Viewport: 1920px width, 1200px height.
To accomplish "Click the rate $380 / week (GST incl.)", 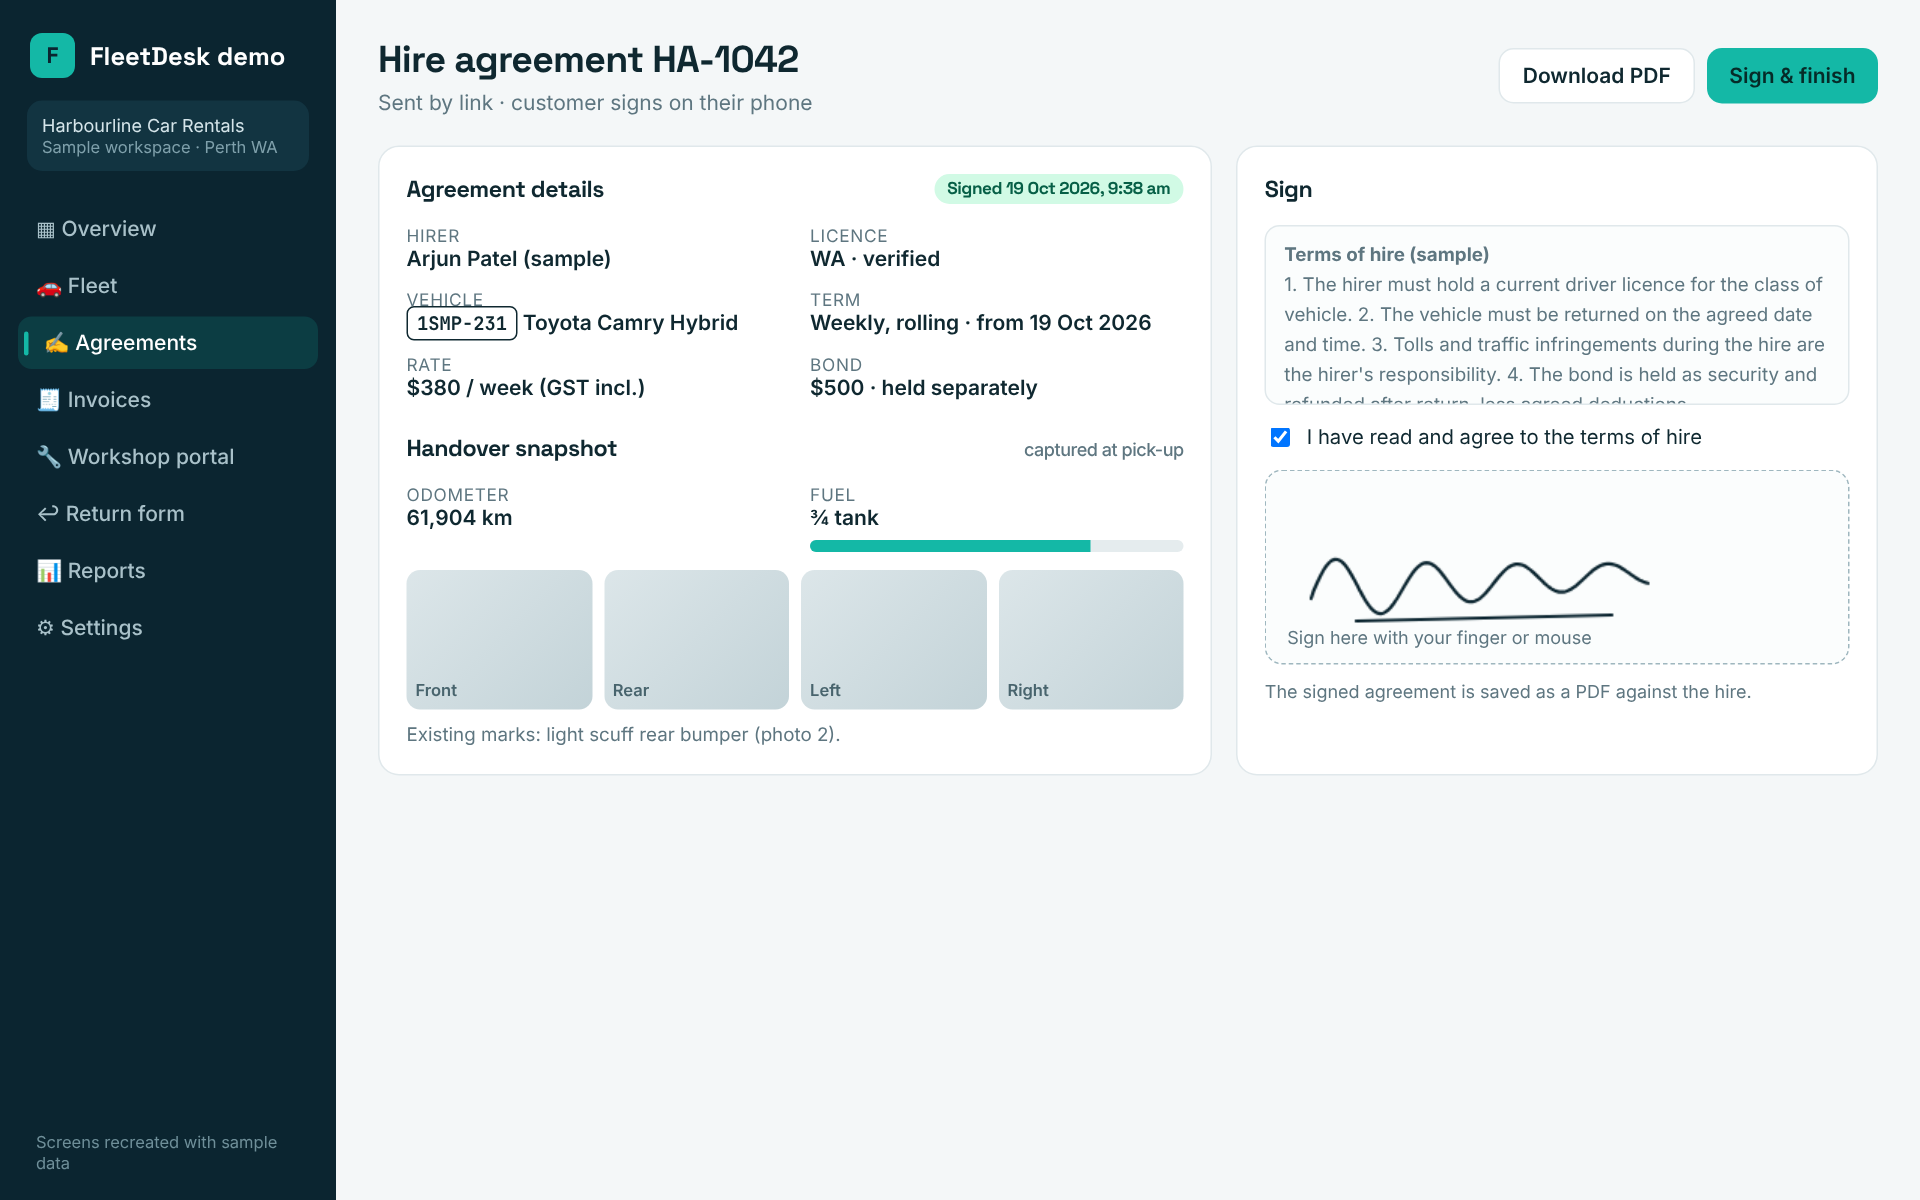I will [x=526, y=388].
